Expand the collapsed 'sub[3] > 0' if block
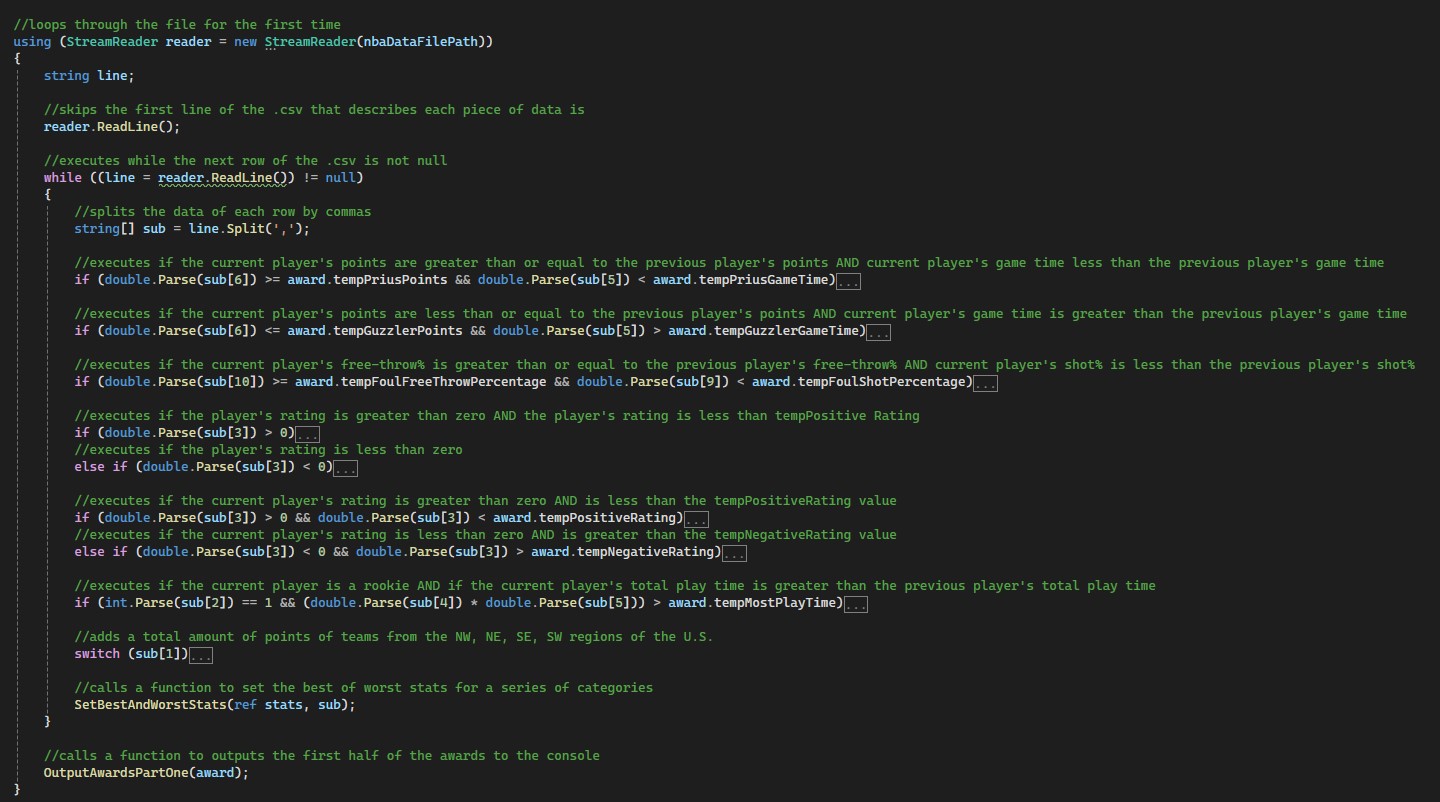 point(307,434)
